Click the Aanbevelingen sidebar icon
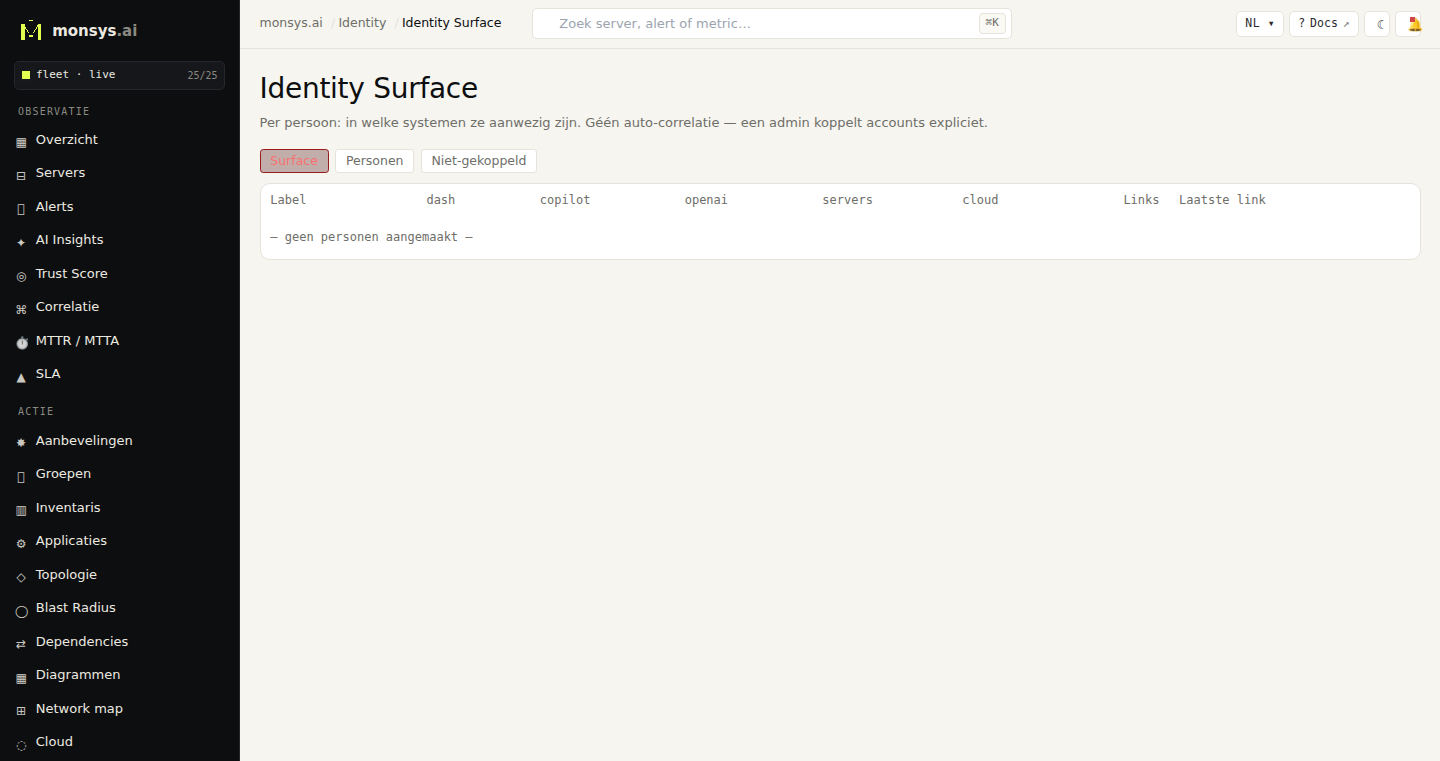The width and height of the screenshot is (1440, 761). click(21, 442)
